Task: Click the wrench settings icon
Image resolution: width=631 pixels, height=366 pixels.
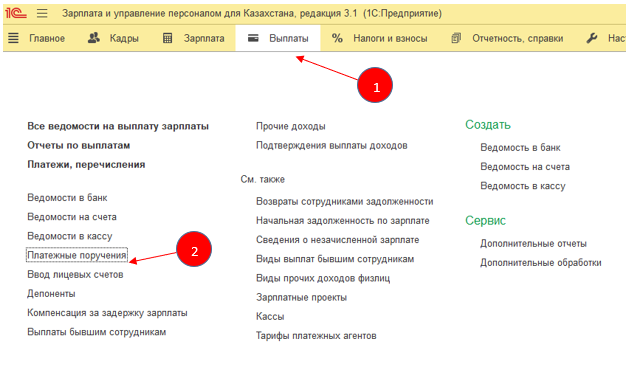Action: coord(592,38)
